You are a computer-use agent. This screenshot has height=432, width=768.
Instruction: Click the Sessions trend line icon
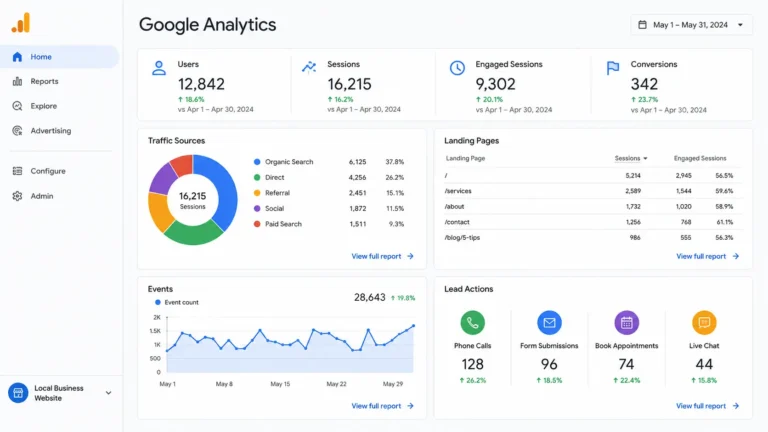pos(309,67)
